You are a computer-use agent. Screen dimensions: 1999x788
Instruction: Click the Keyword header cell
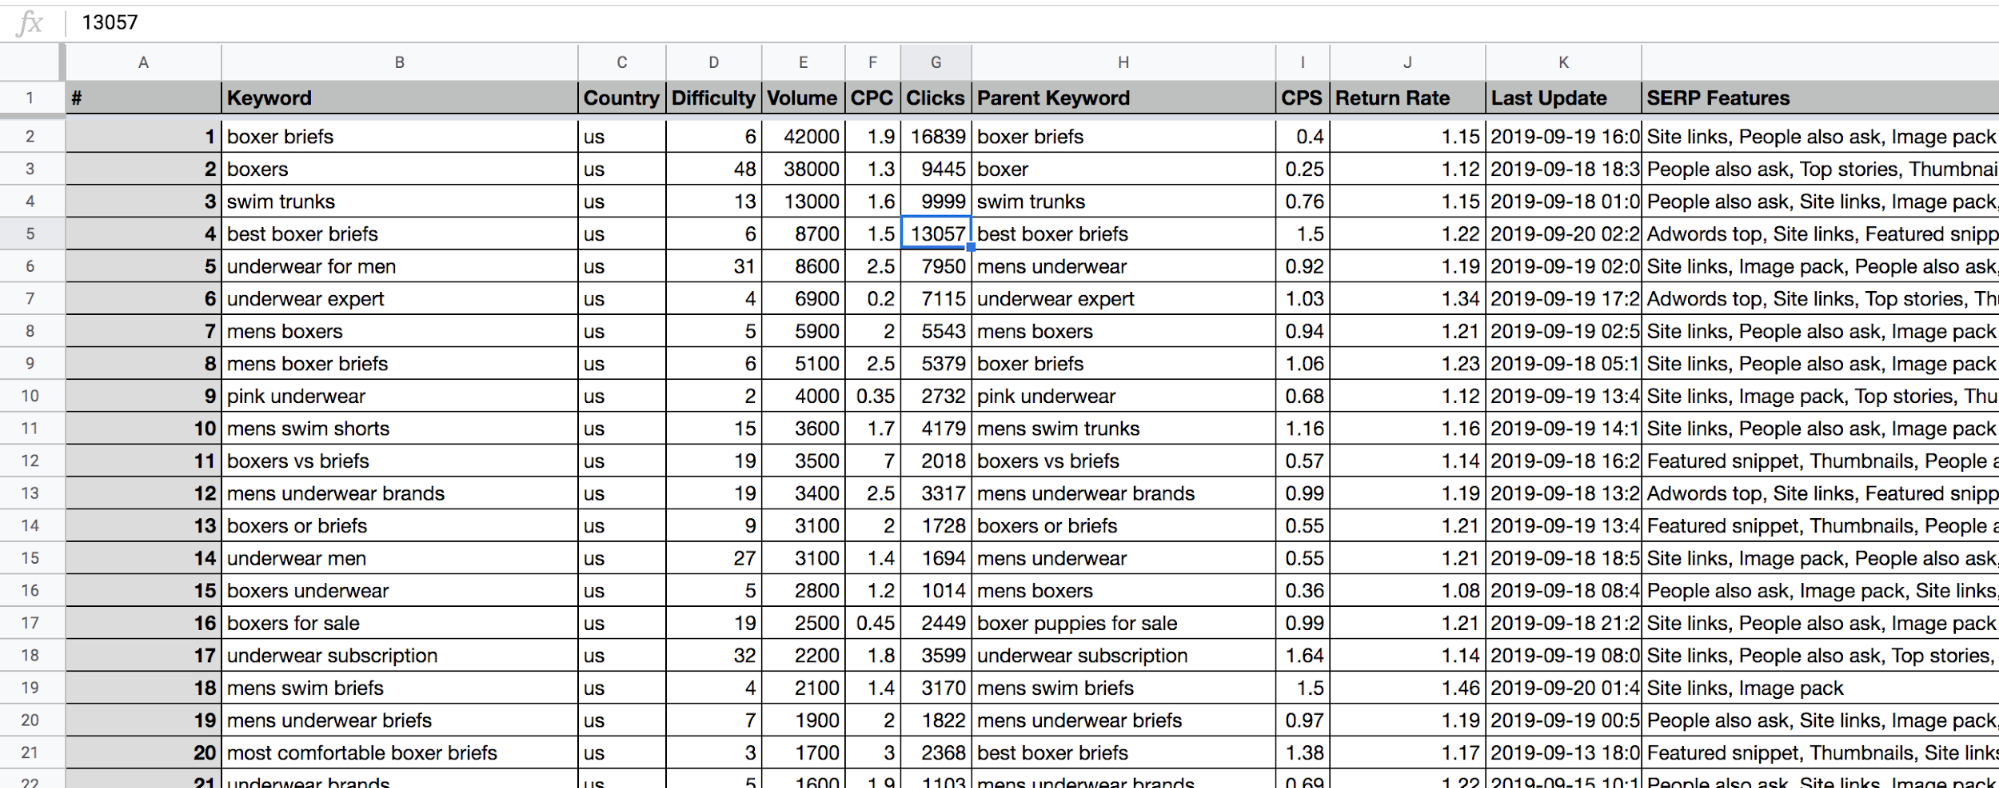(399, 98)
